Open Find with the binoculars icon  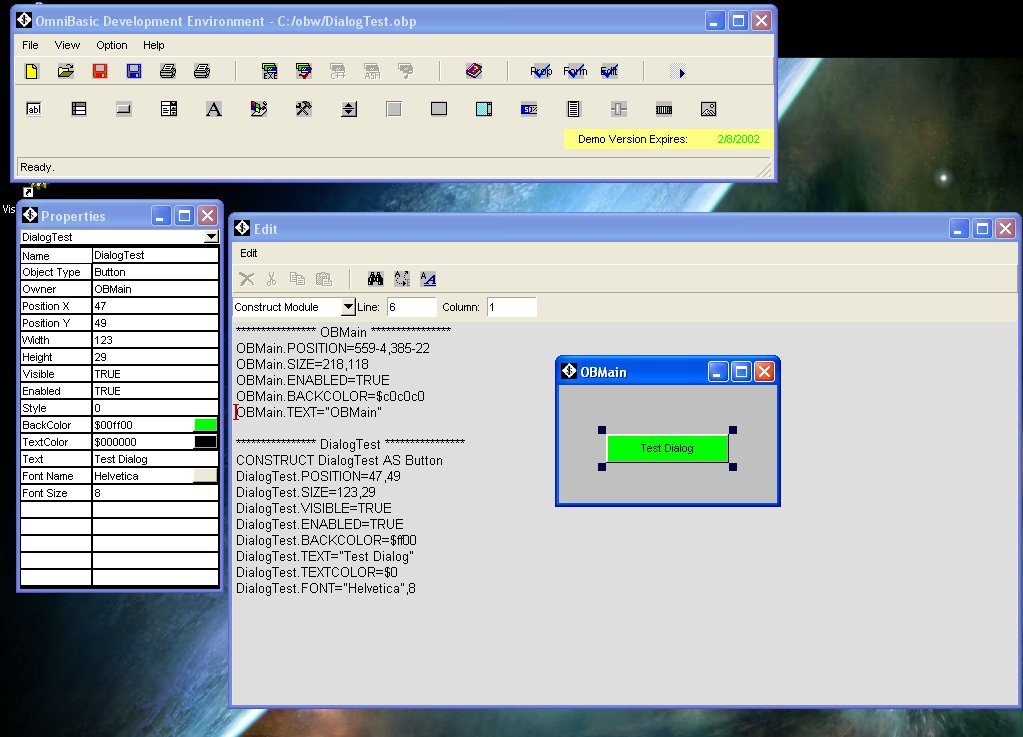coord(375,279)
